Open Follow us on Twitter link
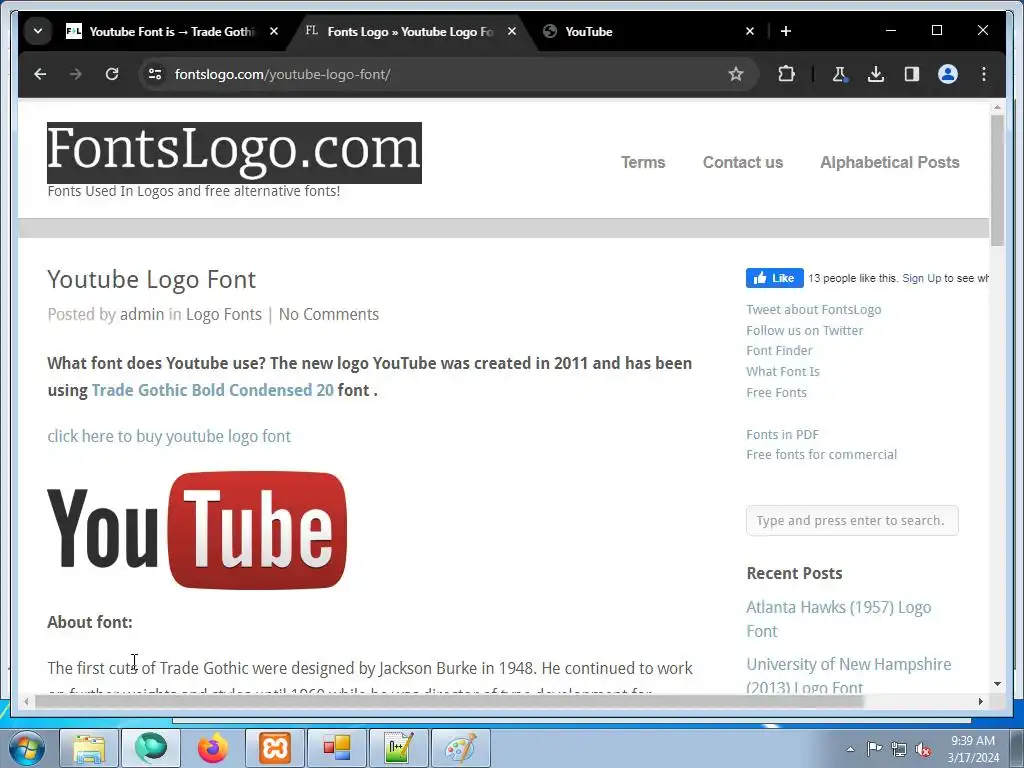 coord(804,330)
